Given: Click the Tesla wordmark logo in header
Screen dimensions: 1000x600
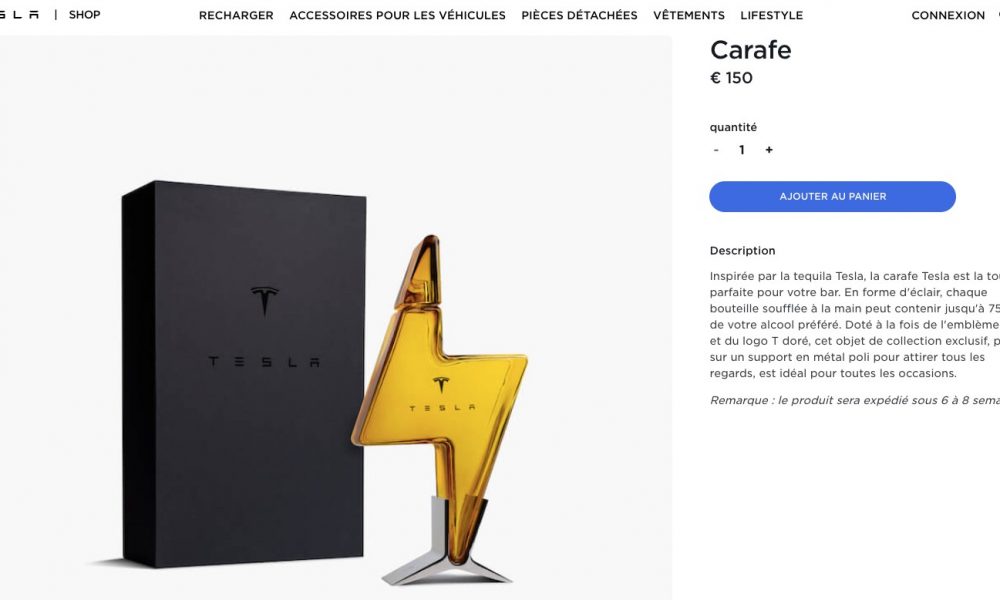Looking at the screenshot, I should 19,15.
